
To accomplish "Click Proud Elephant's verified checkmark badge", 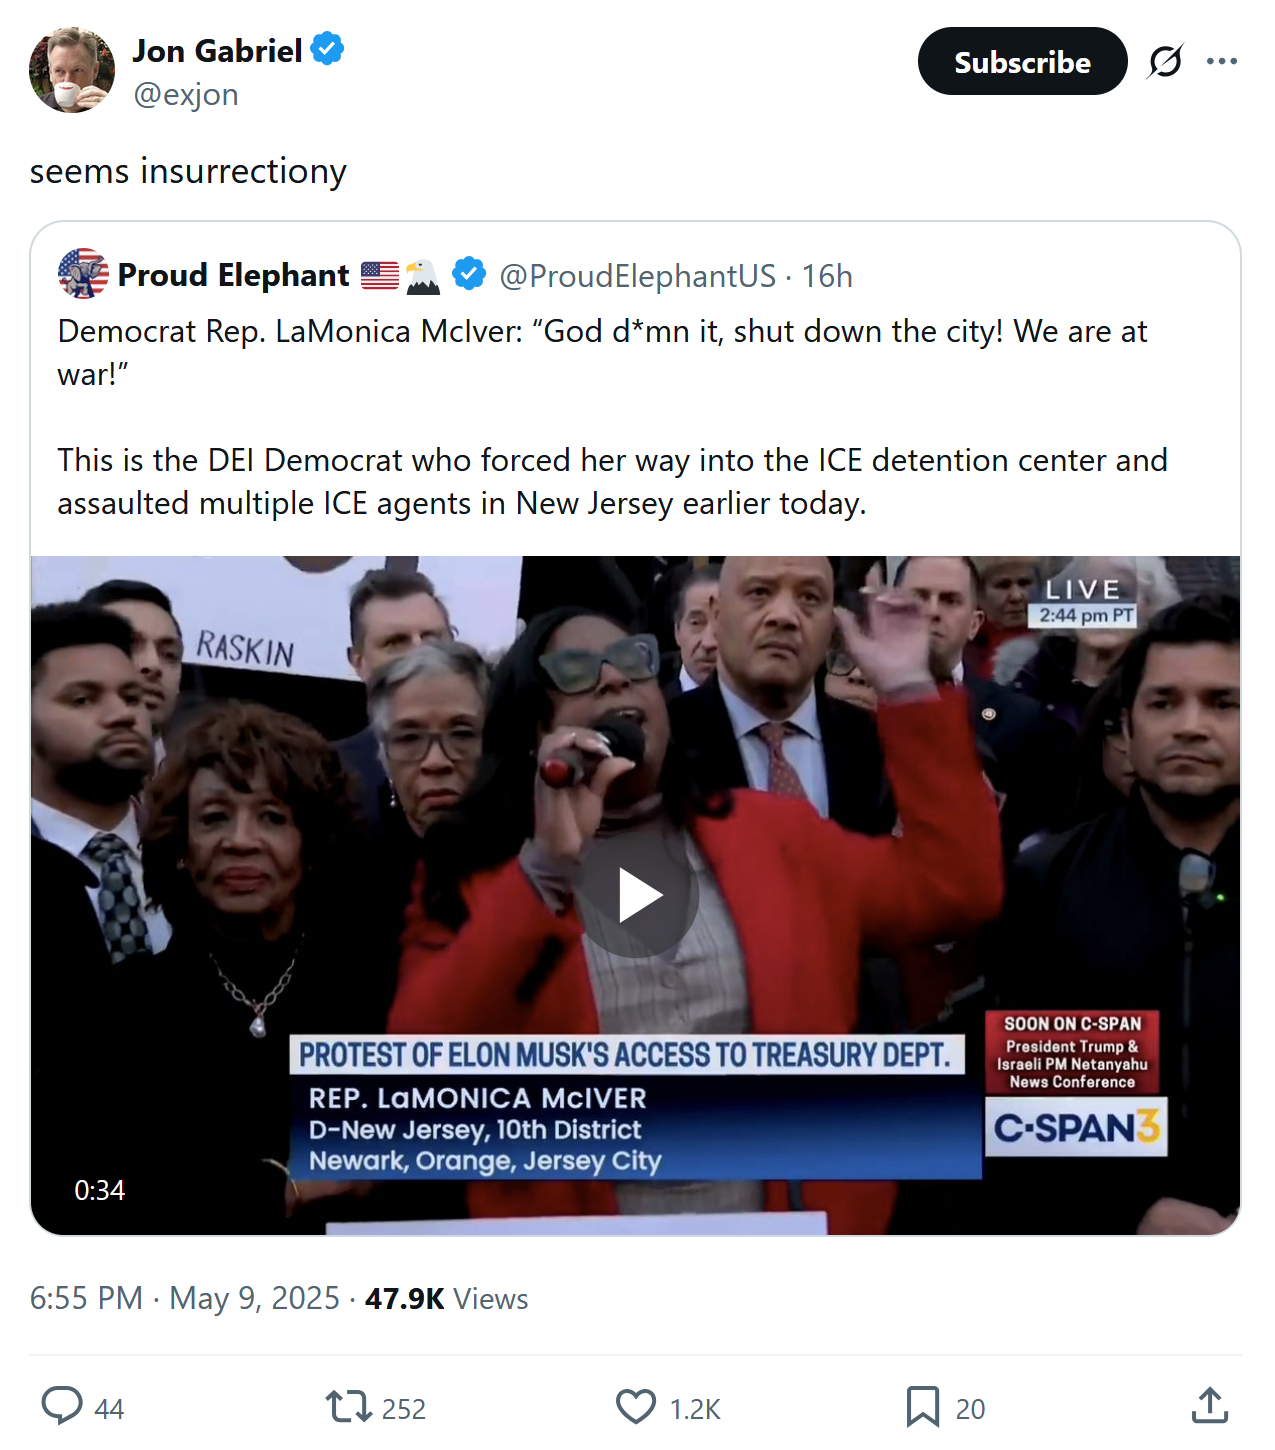I will 469,274.
